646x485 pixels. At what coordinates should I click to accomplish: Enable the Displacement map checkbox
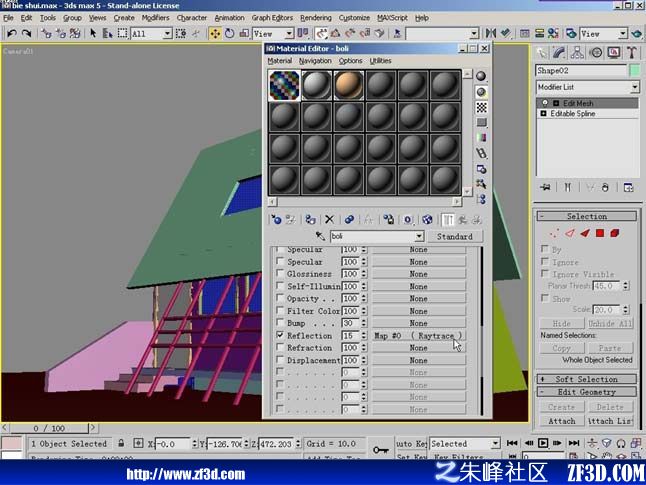(280, 360)
